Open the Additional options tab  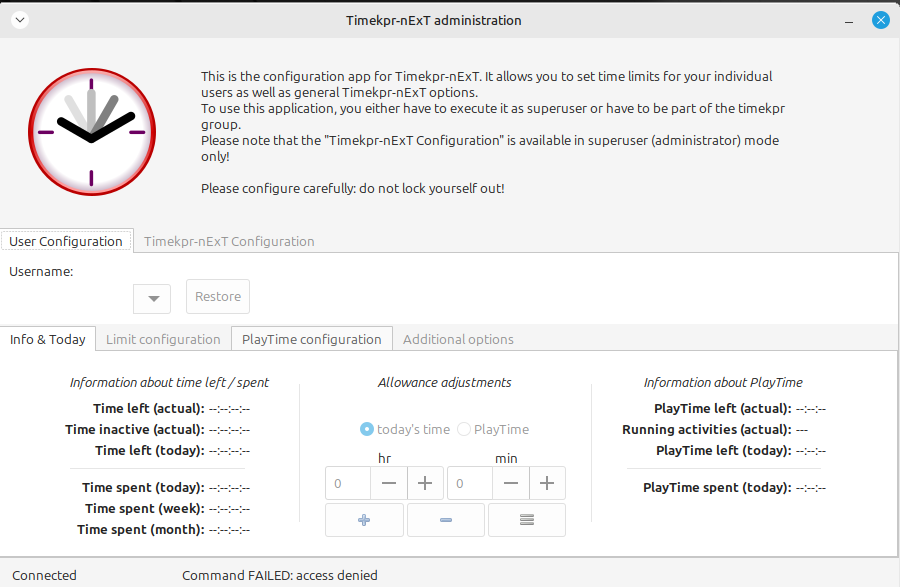[x=458, y=339]
